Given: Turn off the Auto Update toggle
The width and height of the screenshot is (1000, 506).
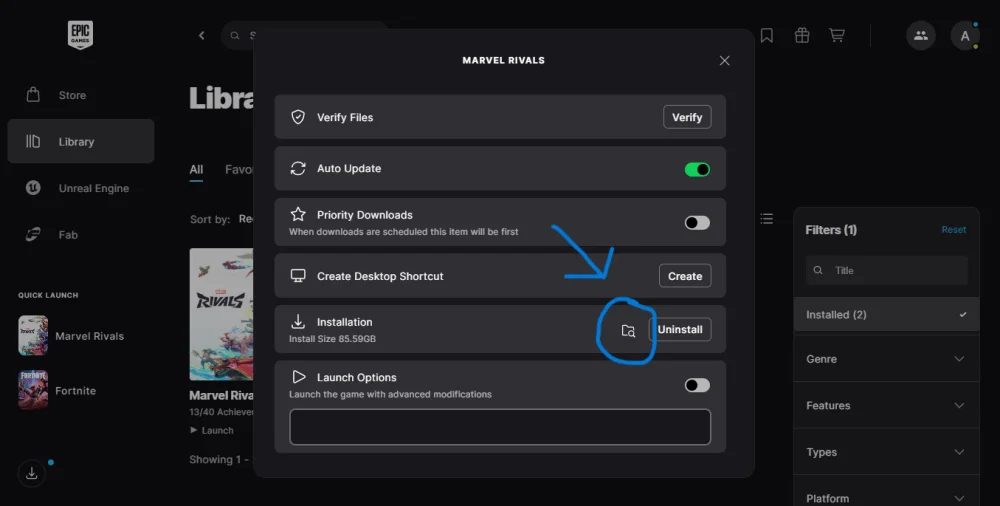Looking at the screenshot, I should coord(697,170).
